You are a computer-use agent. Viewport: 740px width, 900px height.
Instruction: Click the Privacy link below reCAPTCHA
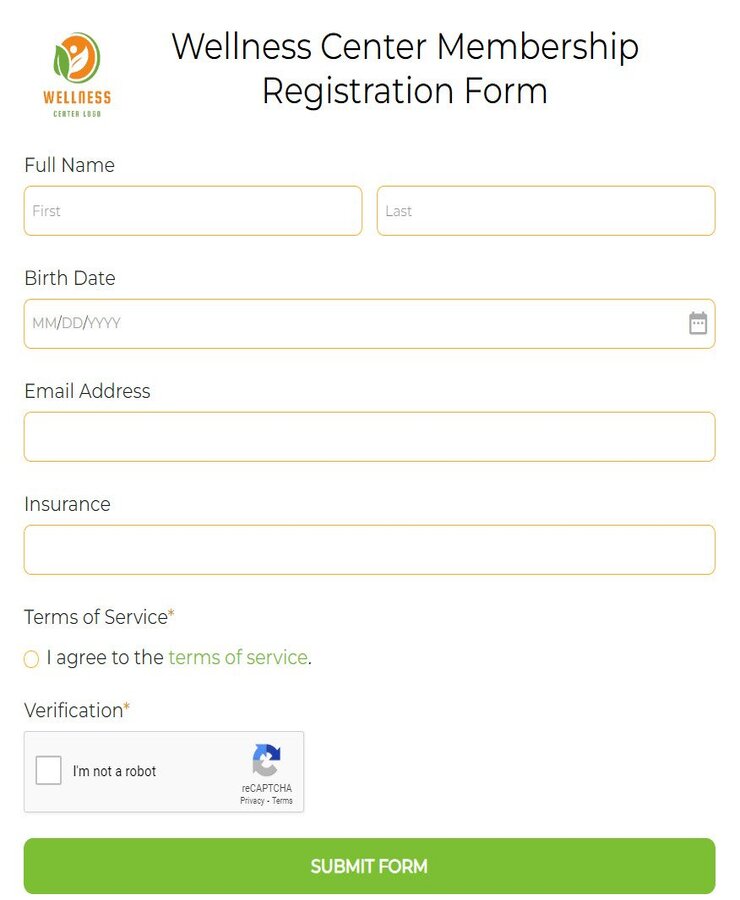(x=250, y=800)
